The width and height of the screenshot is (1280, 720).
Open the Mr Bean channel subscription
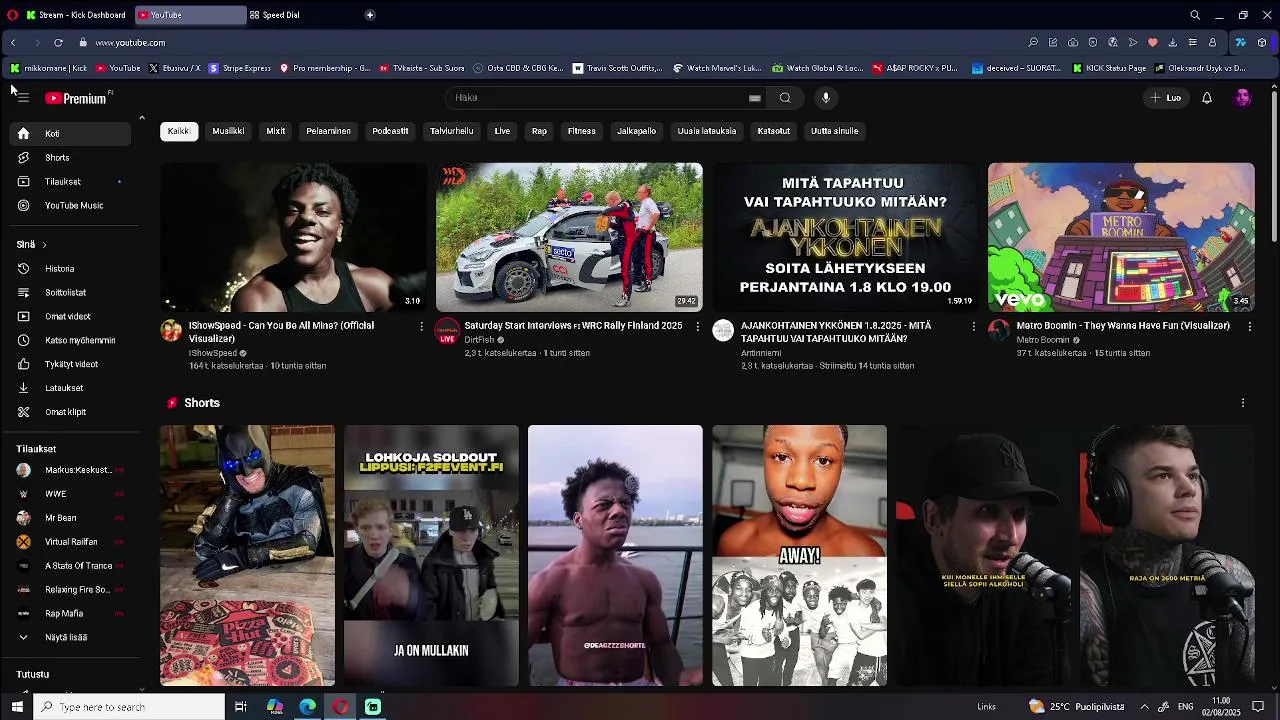tap(70, 518)
